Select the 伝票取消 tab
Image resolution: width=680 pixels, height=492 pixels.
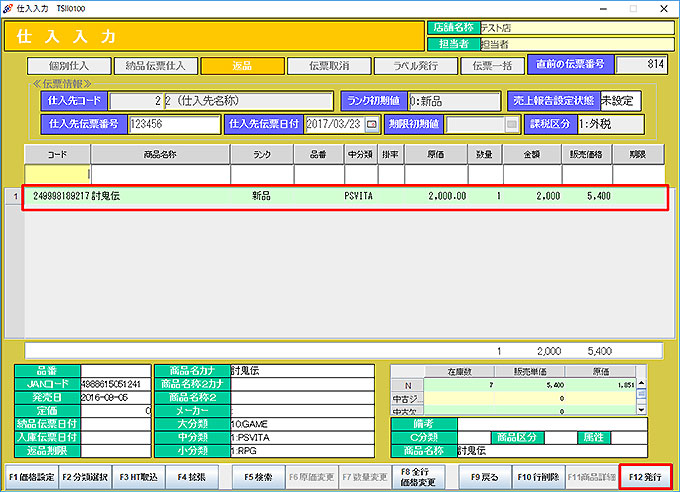pyautogui.click(x=326, y=66)
